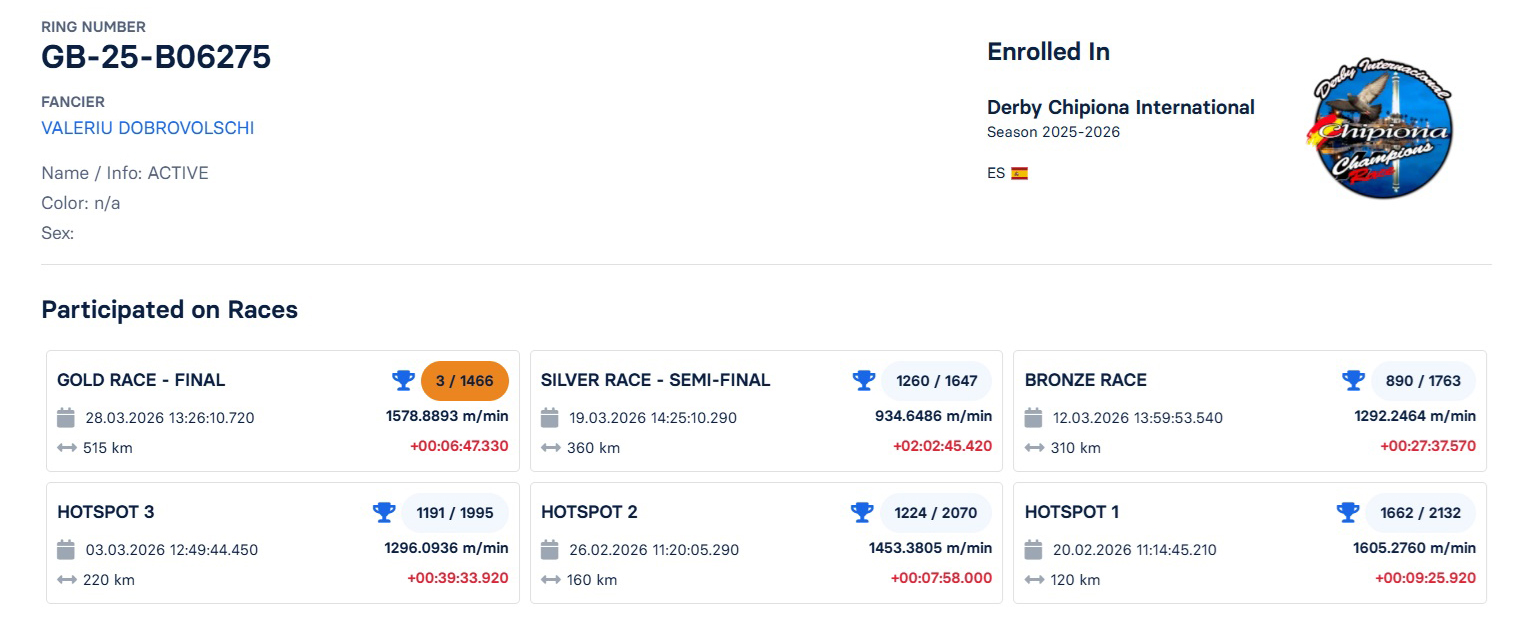Click the Derby Chipiona Champions Race logo
This screenshot has width=1529, height=626.
(x=1380, y=130)
